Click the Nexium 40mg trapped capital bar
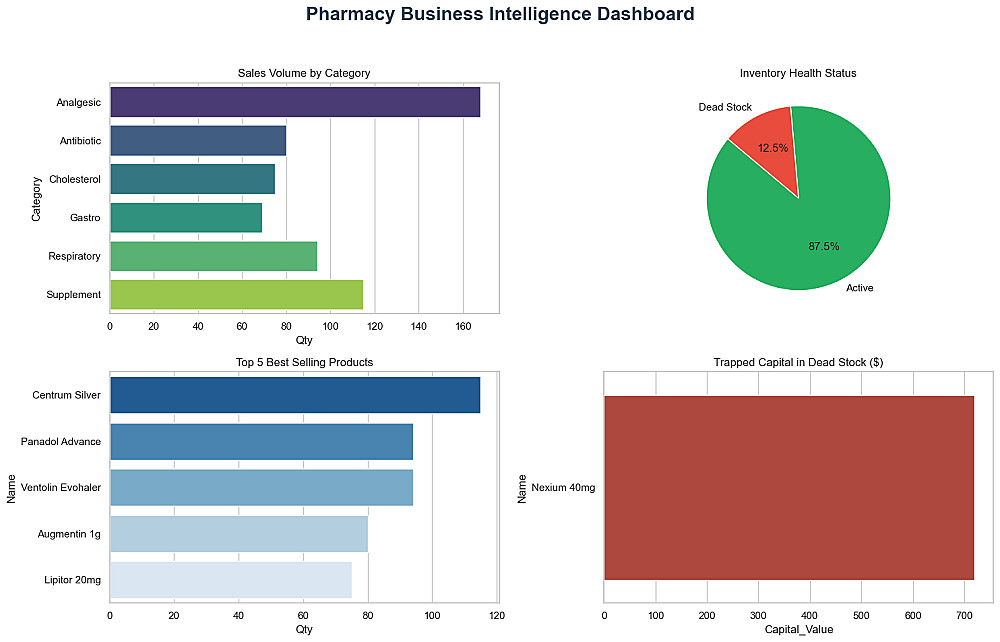This screenshot has width=1000, height=642. pos(788,487)
